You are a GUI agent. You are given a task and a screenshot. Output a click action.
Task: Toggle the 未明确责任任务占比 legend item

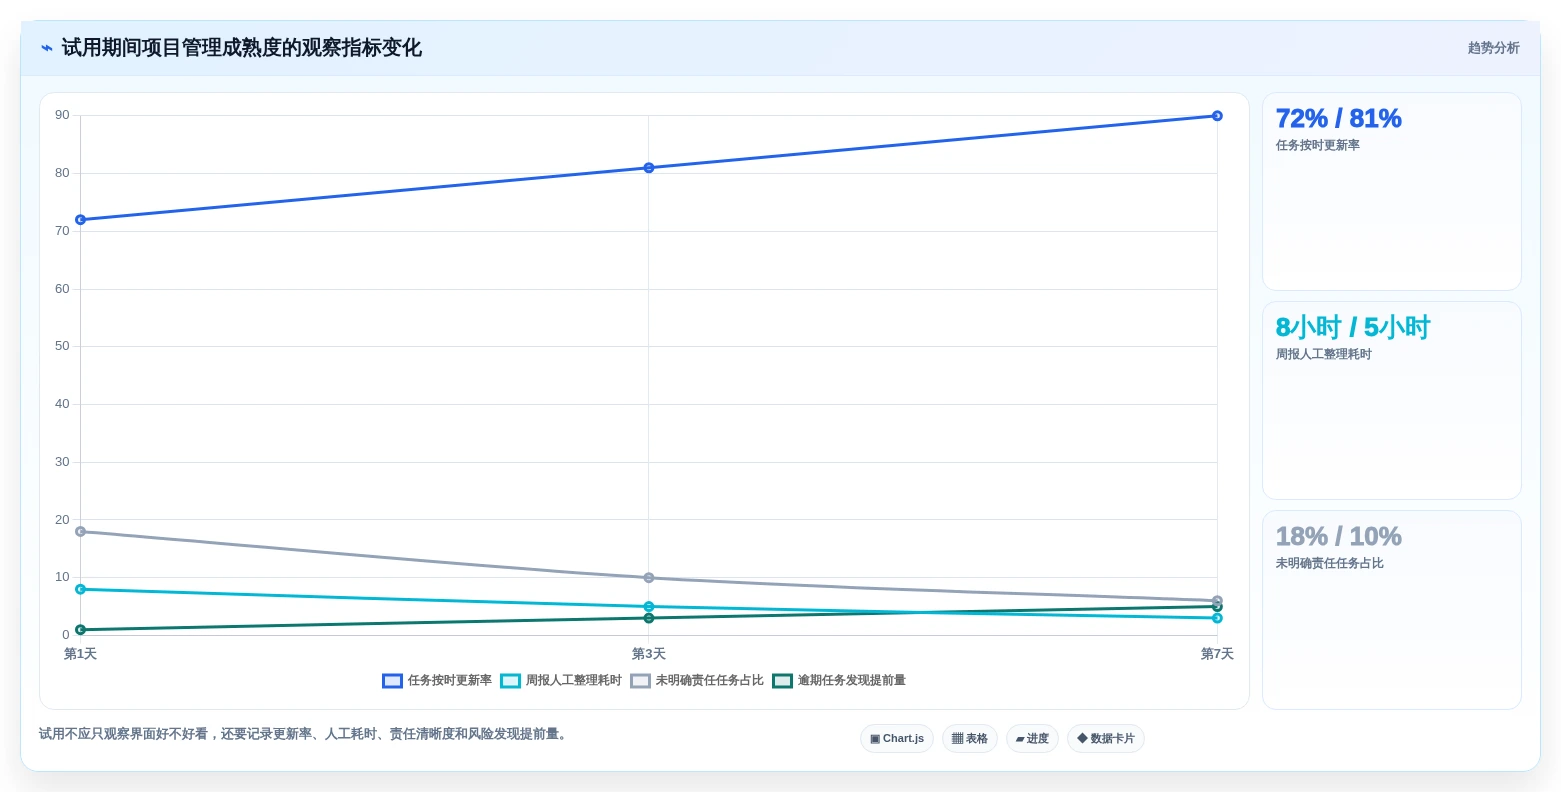pyautogui.click(x=697, y=681)
